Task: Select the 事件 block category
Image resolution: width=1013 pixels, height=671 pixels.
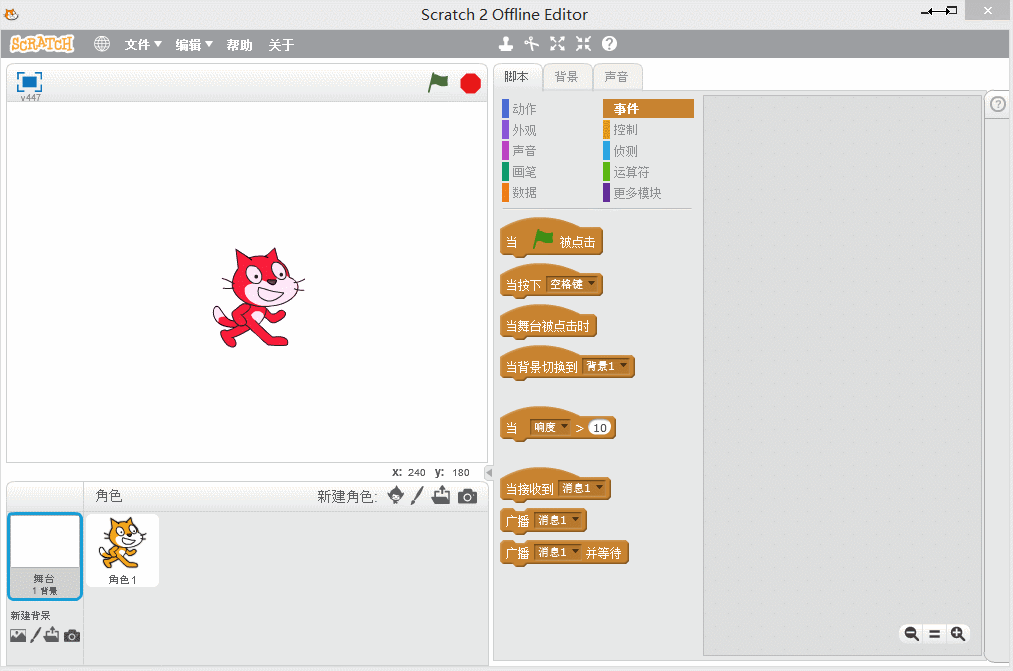Action: [648, 108]
